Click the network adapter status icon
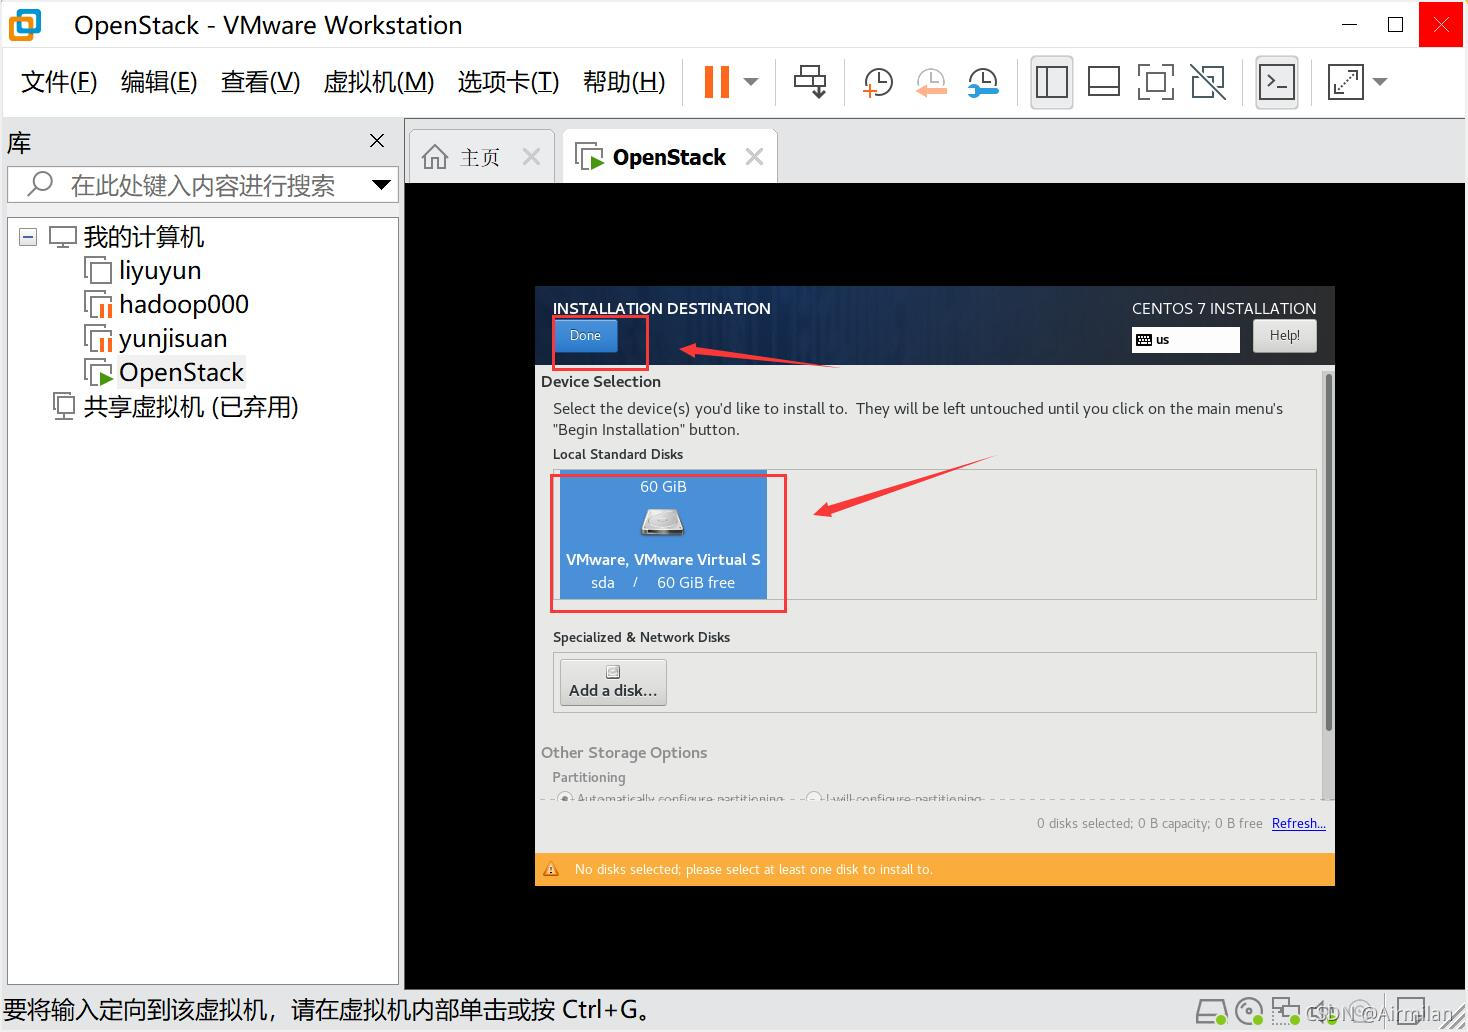Viewport: 1468px width, 1032px height. [x=1285, y=1012]
